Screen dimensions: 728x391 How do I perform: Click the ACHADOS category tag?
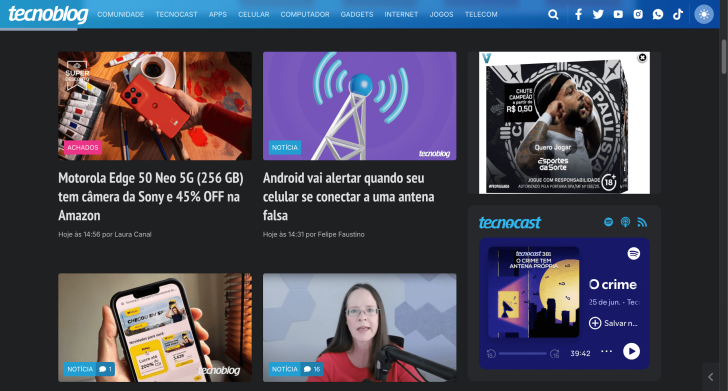(83, 148)
